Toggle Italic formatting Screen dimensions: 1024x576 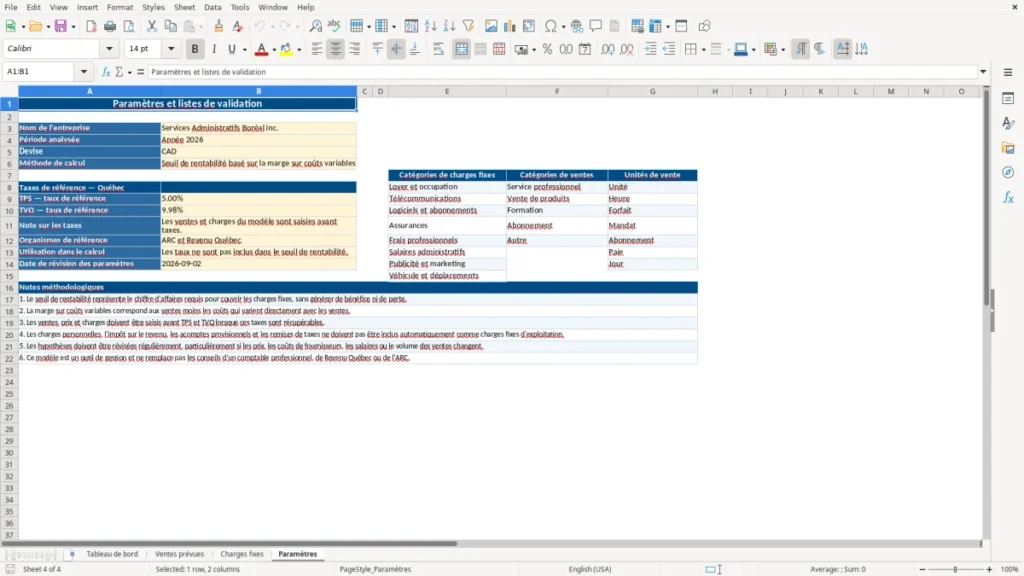[x=214, y=49]
